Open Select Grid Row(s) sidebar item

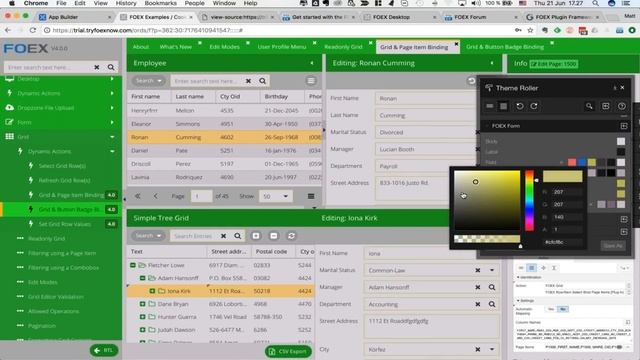pyautogui.click(x=62, y=166)
